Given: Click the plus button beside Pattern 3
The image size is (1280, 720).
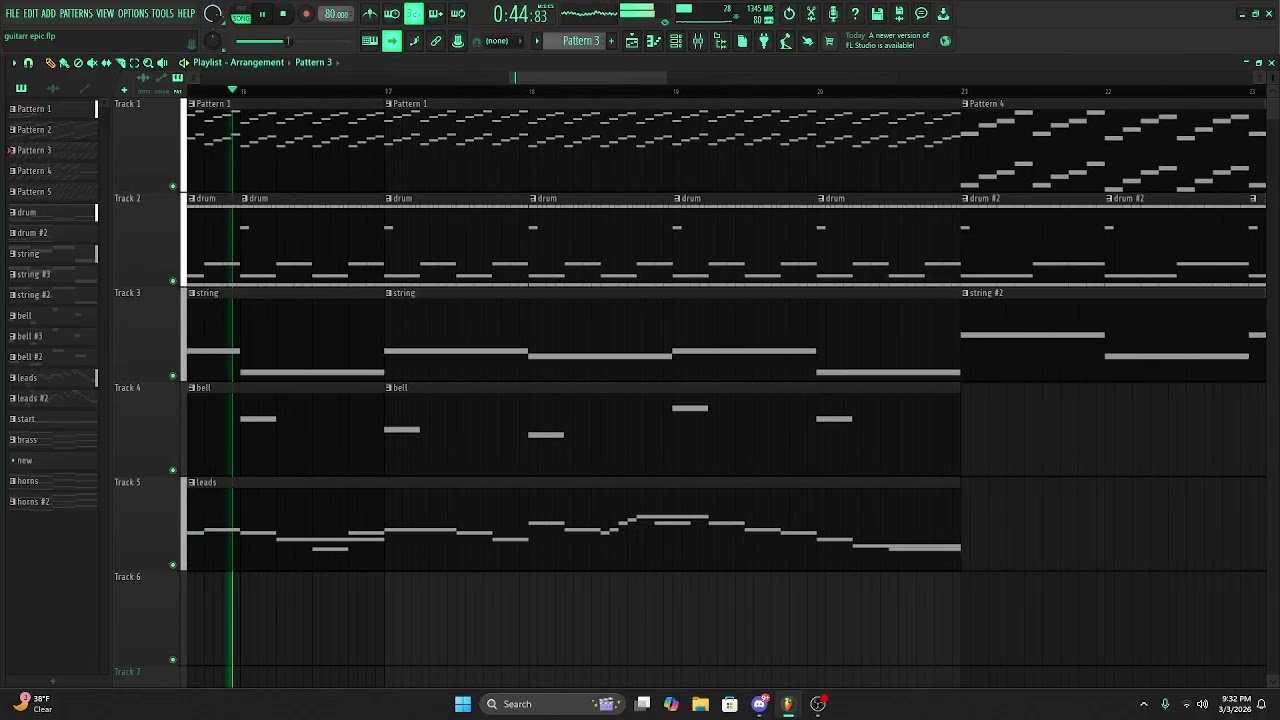Looking at the screenshot, I should pos(611,41).
